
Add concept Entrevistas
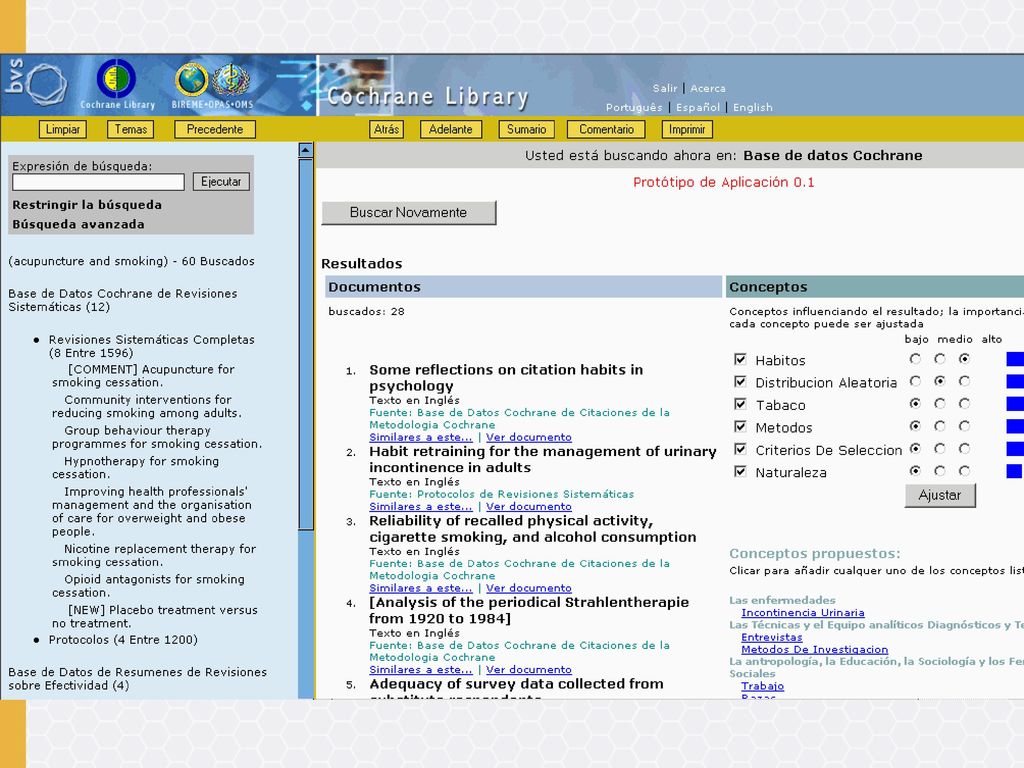(772, 637)
